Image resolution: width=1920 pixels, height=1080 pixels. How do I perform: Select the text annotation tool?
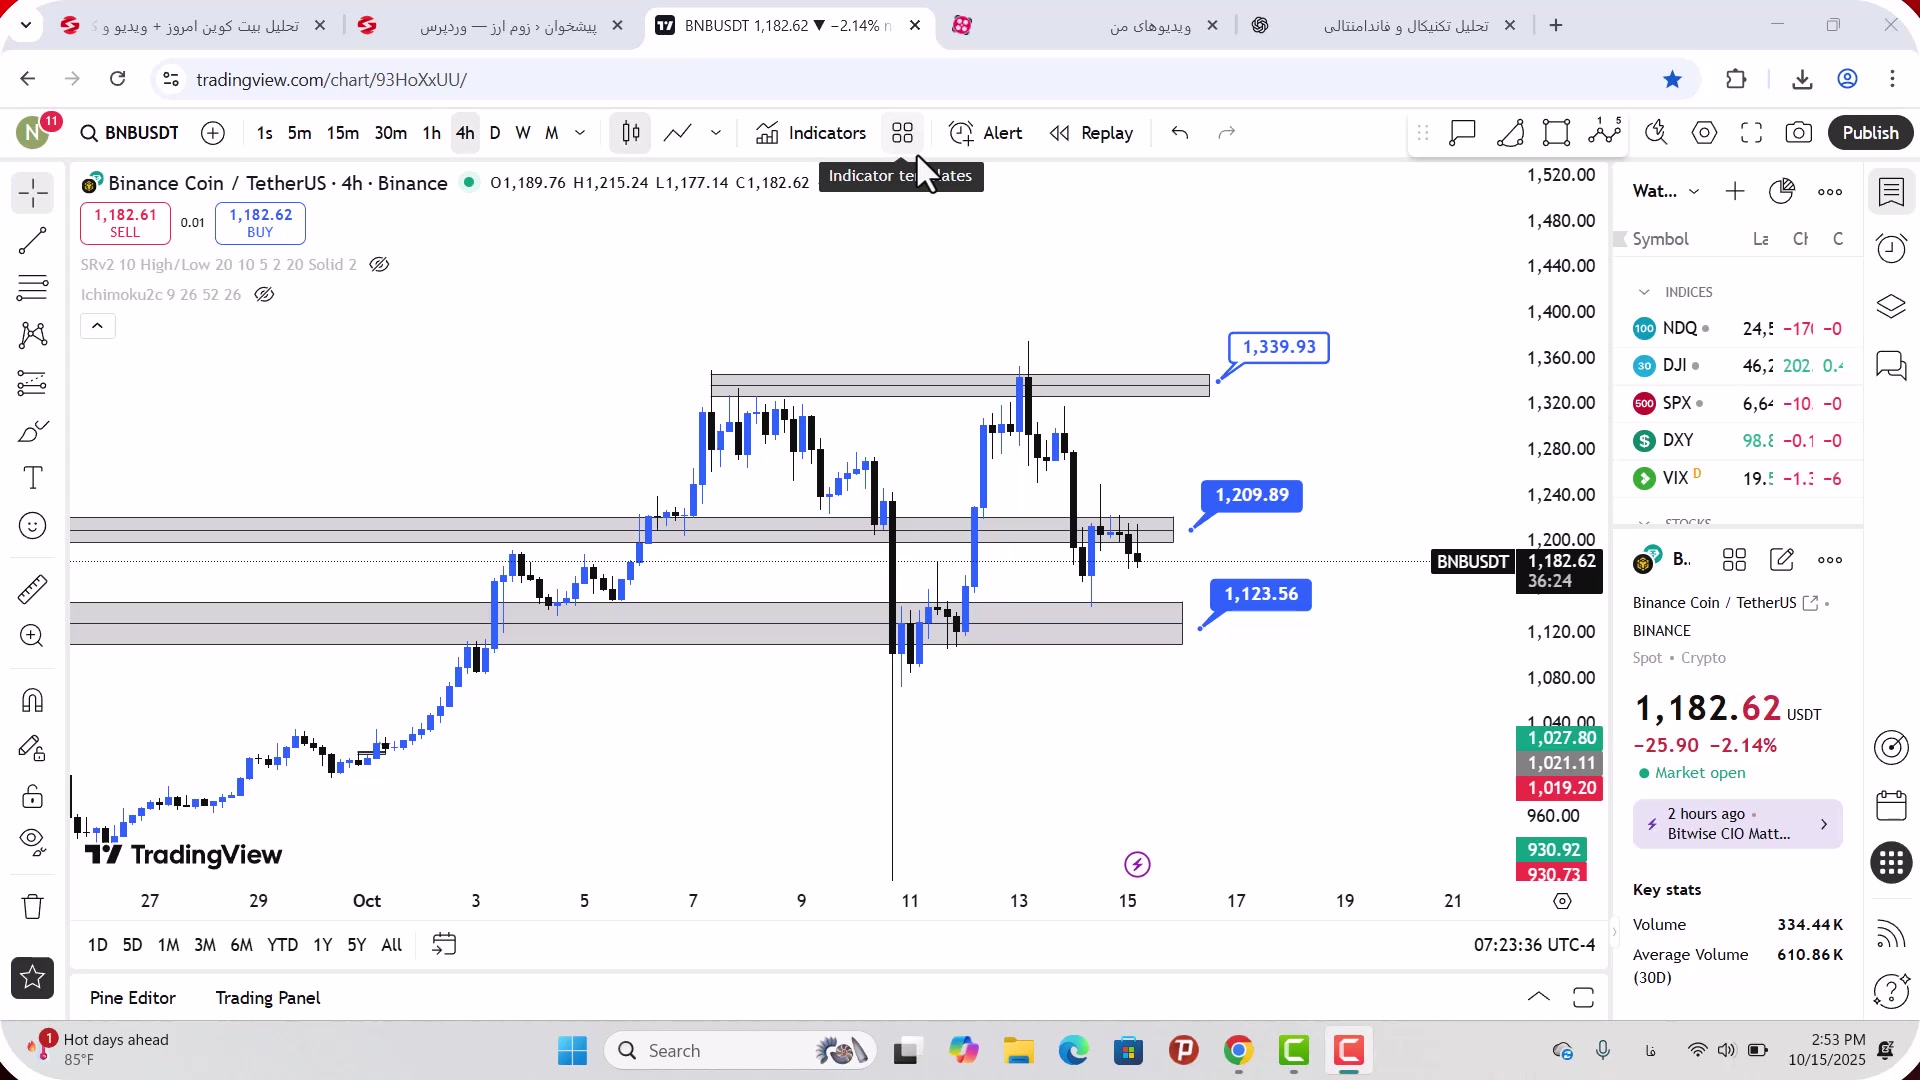pyautogui.click(x=32, y=478)
